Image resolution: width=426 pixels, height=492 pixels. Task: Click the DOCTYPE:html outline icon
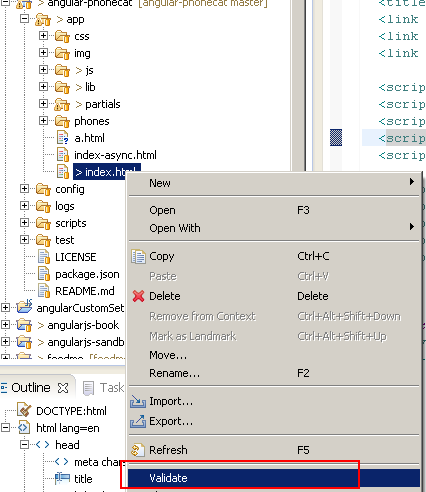[24, 410]
